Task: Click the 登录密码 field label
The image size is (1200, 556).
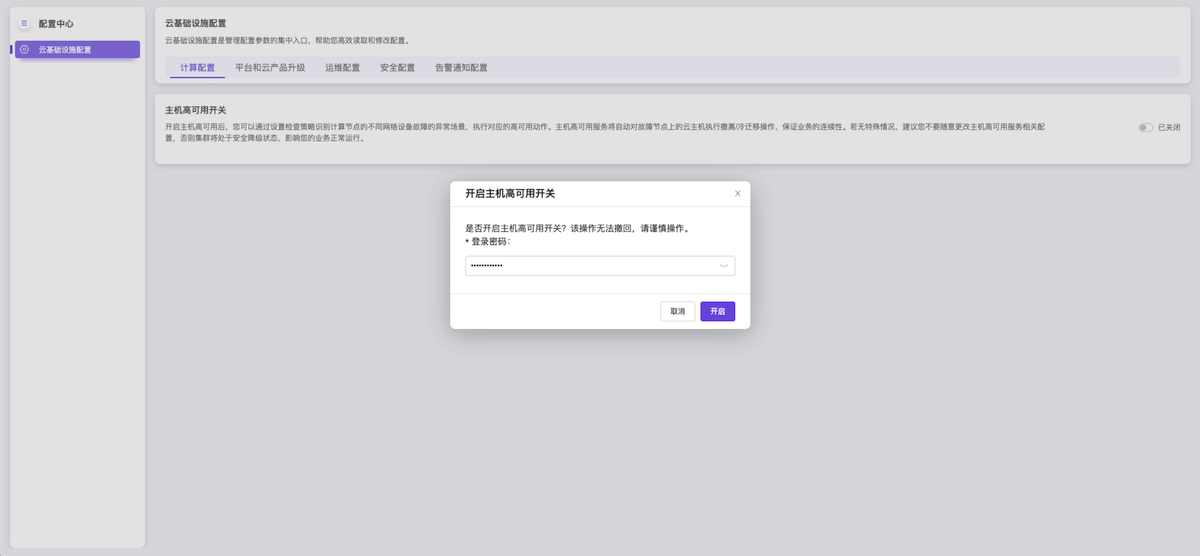Action: click(490, 242)
